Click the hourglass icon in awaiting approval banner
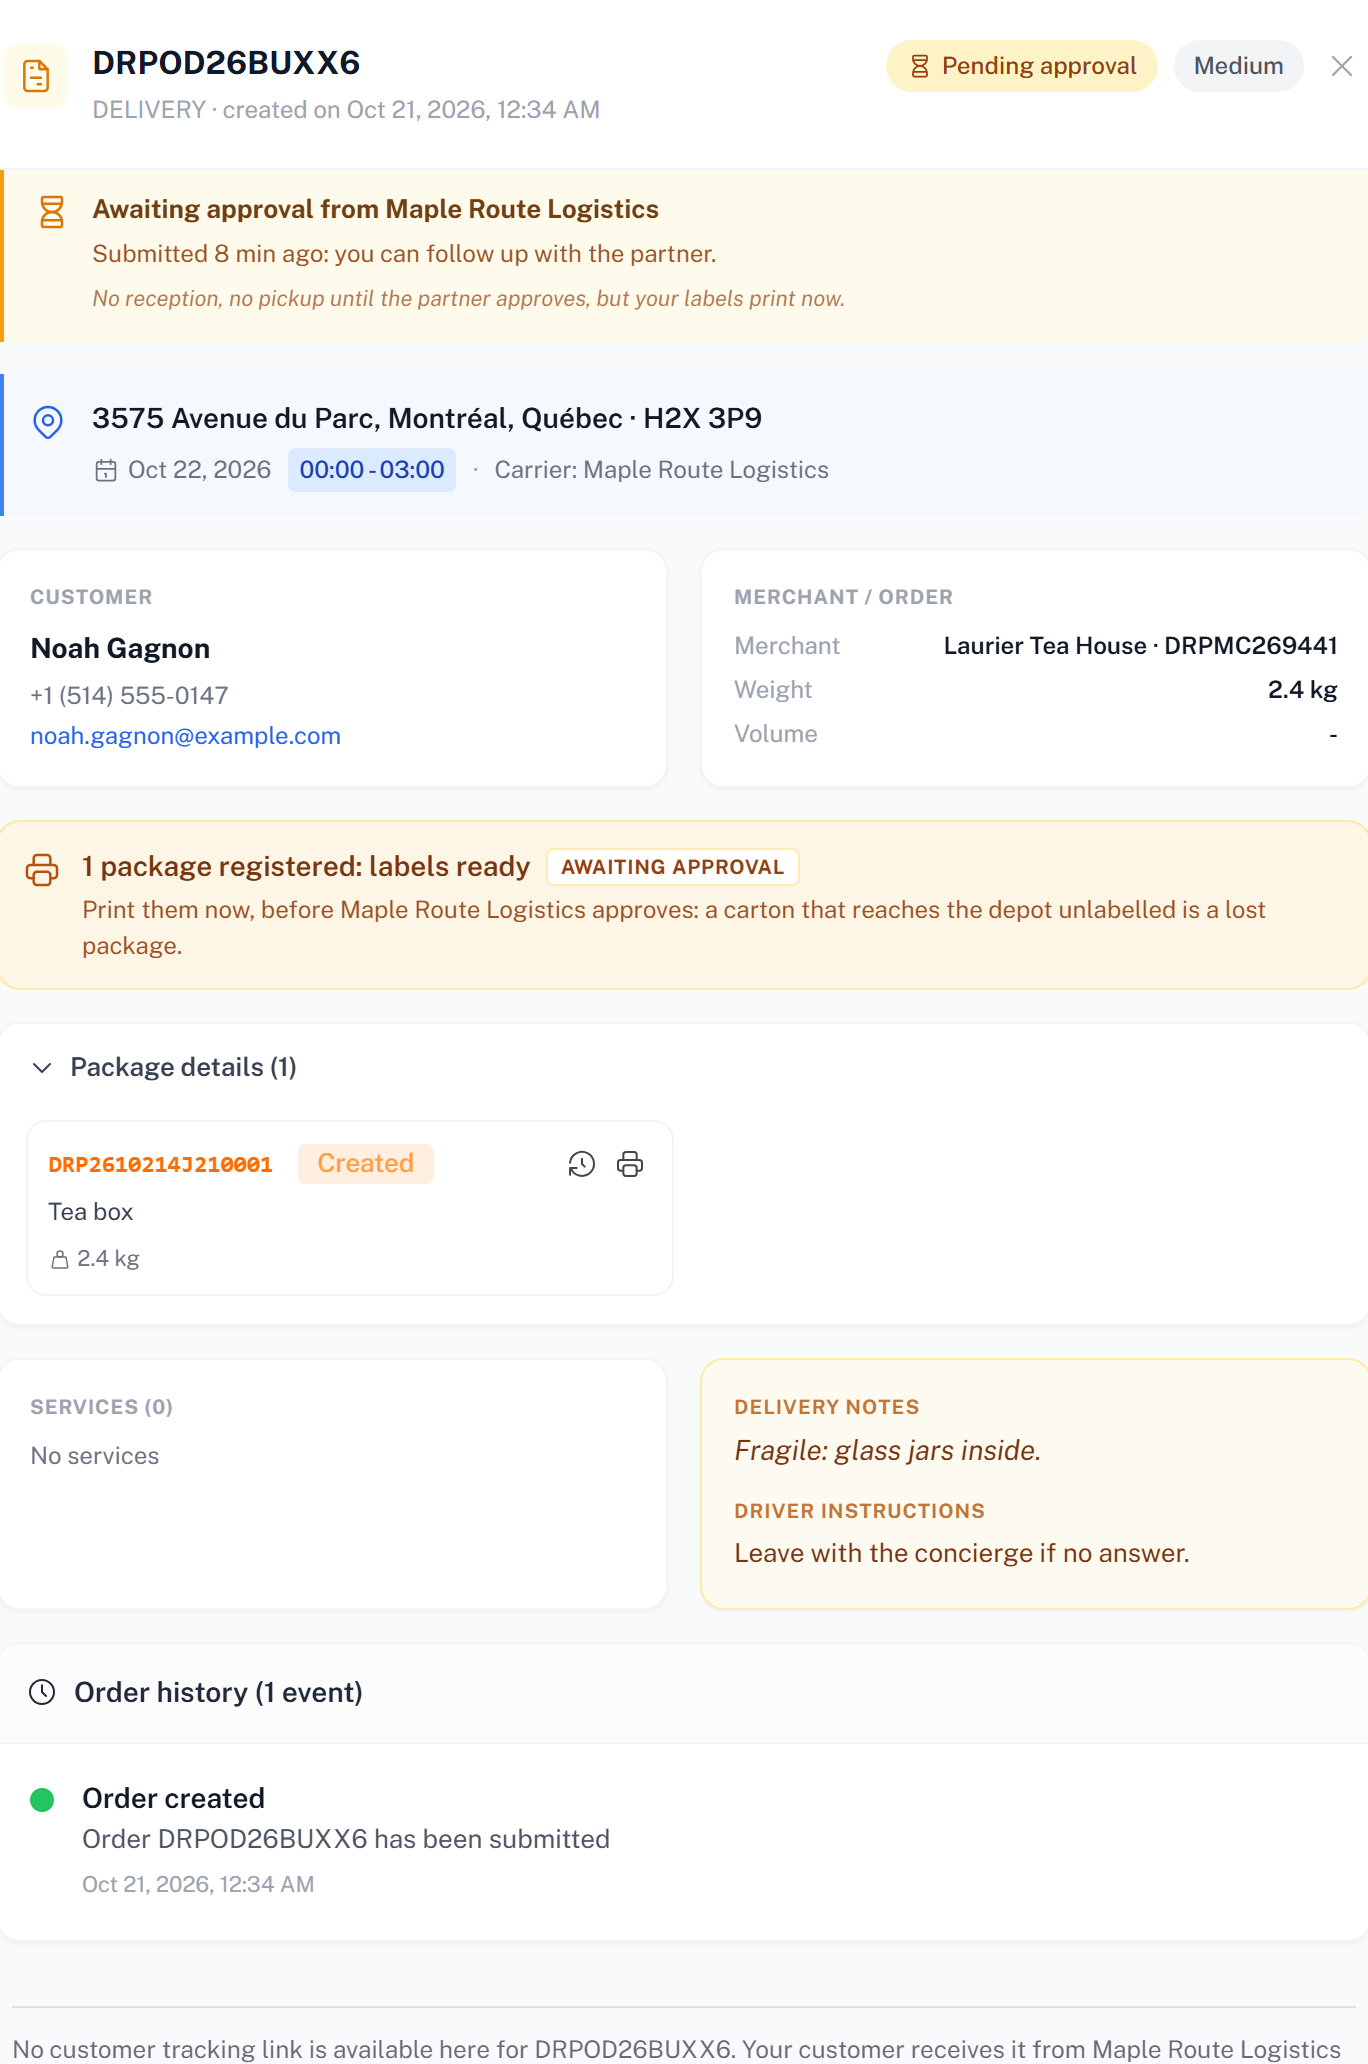The width and height of the screenshot is (1368, 2064). (52, 212)
